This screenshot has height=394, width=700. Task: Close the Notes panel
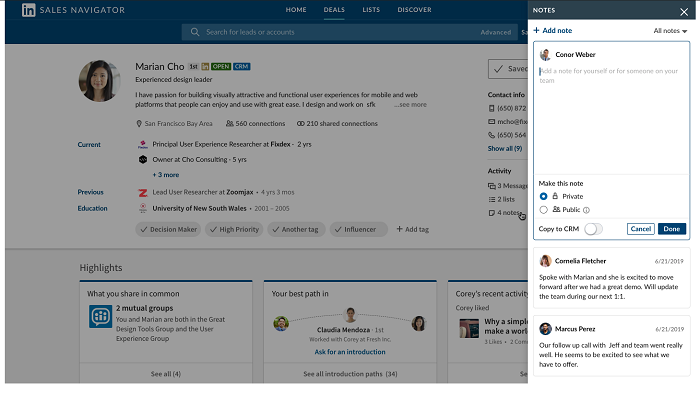tap(684, 12)
